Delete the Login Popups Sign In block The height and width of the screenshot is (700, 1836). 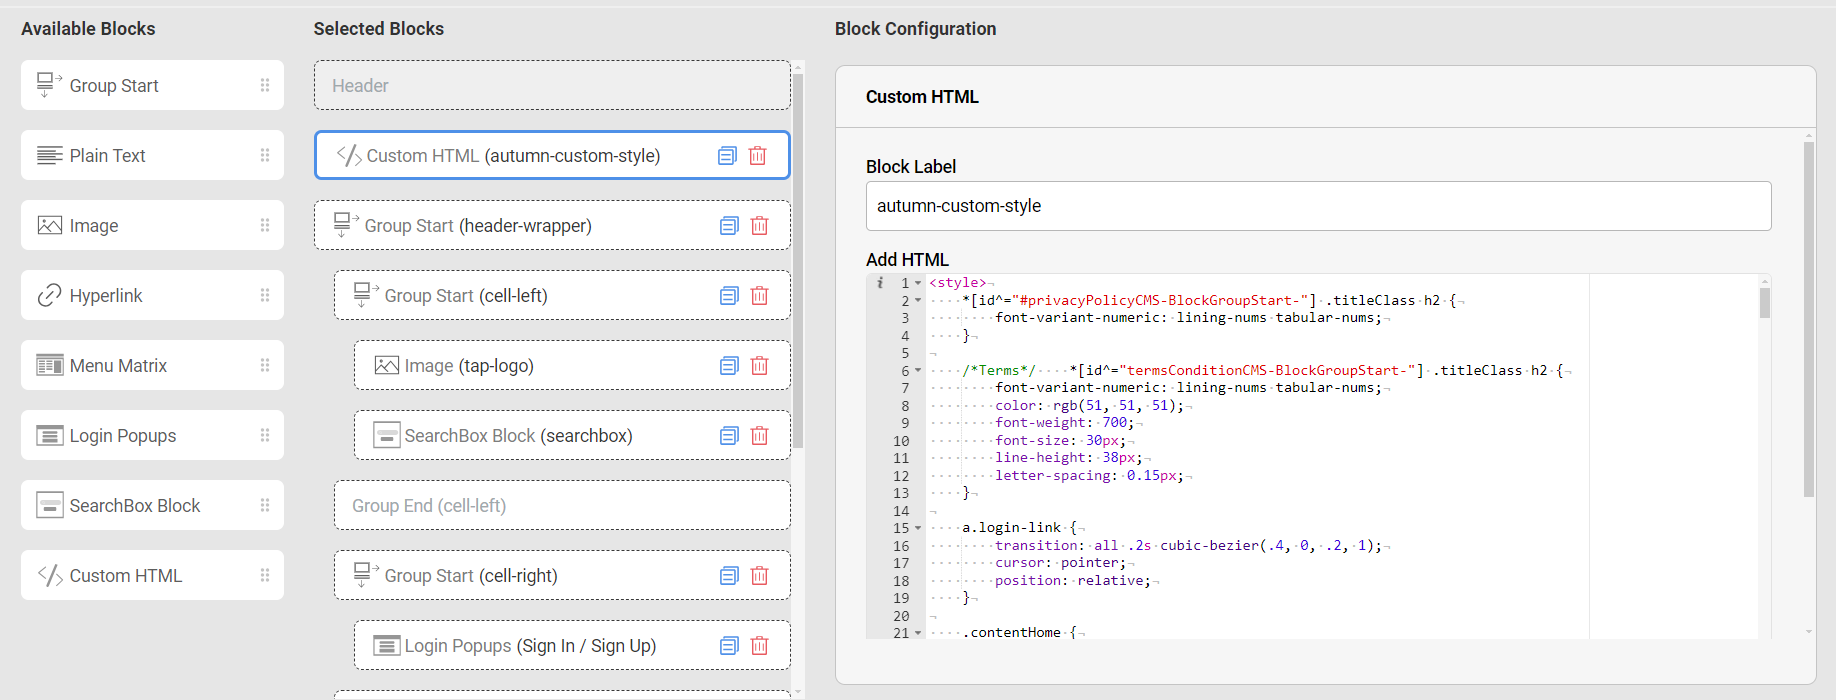(760, 646)
